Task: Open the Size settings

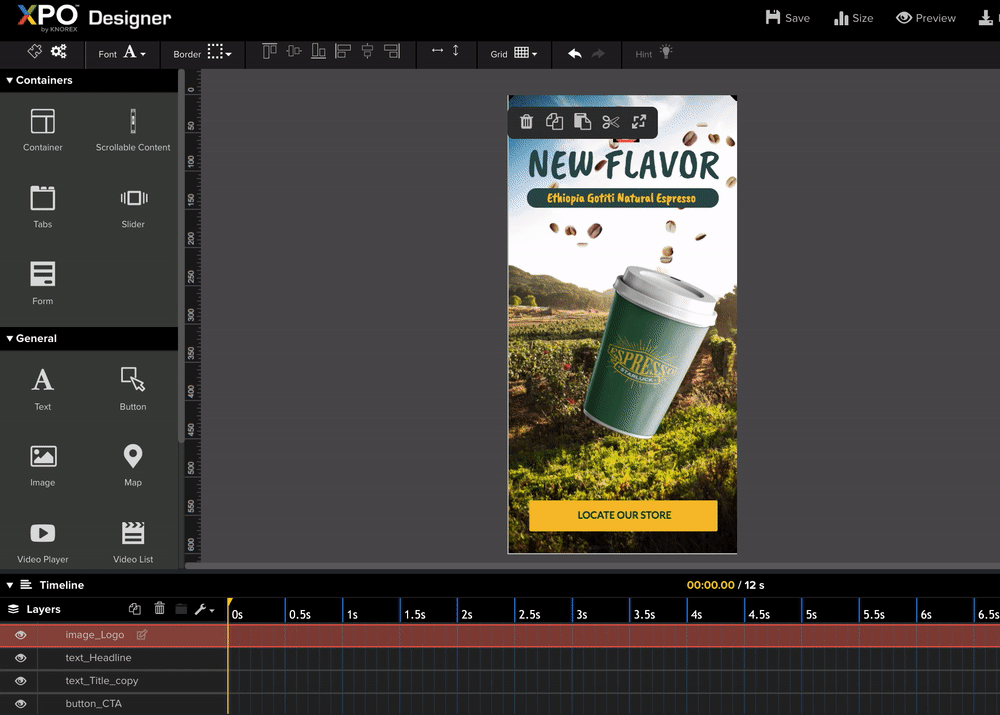Action: (x=853, y=18)
